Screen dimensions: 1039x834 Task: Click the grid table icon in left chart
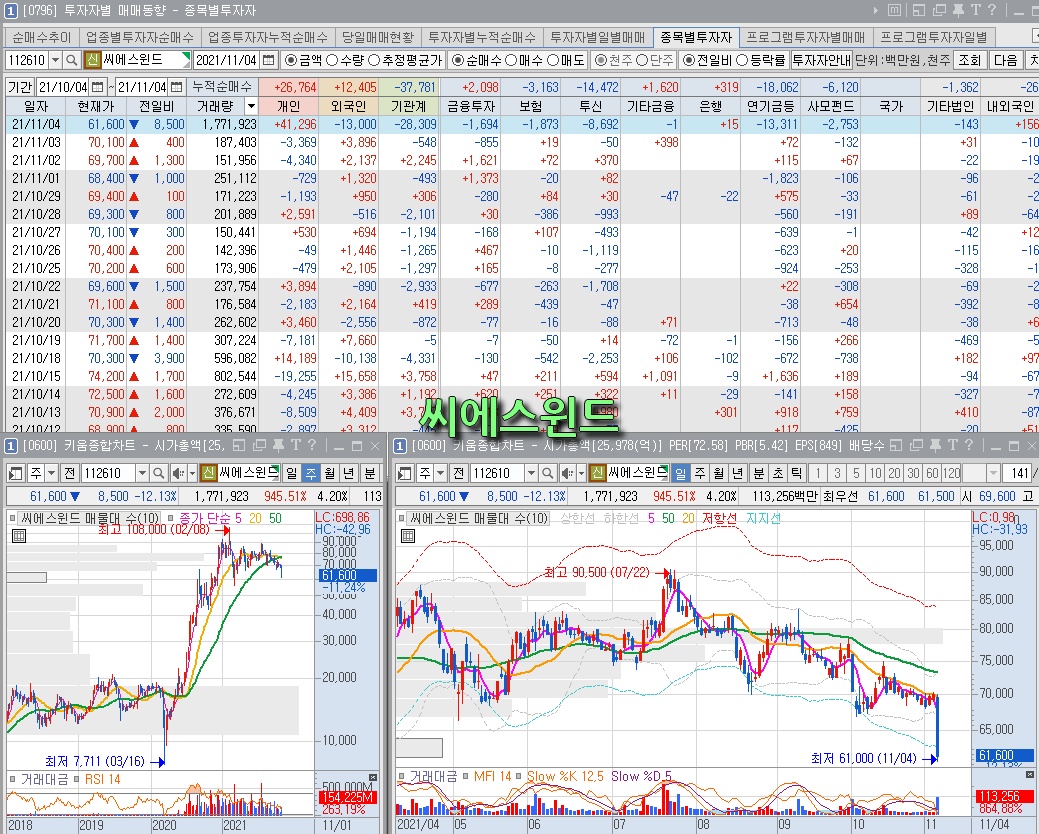[x=19, y=536]
